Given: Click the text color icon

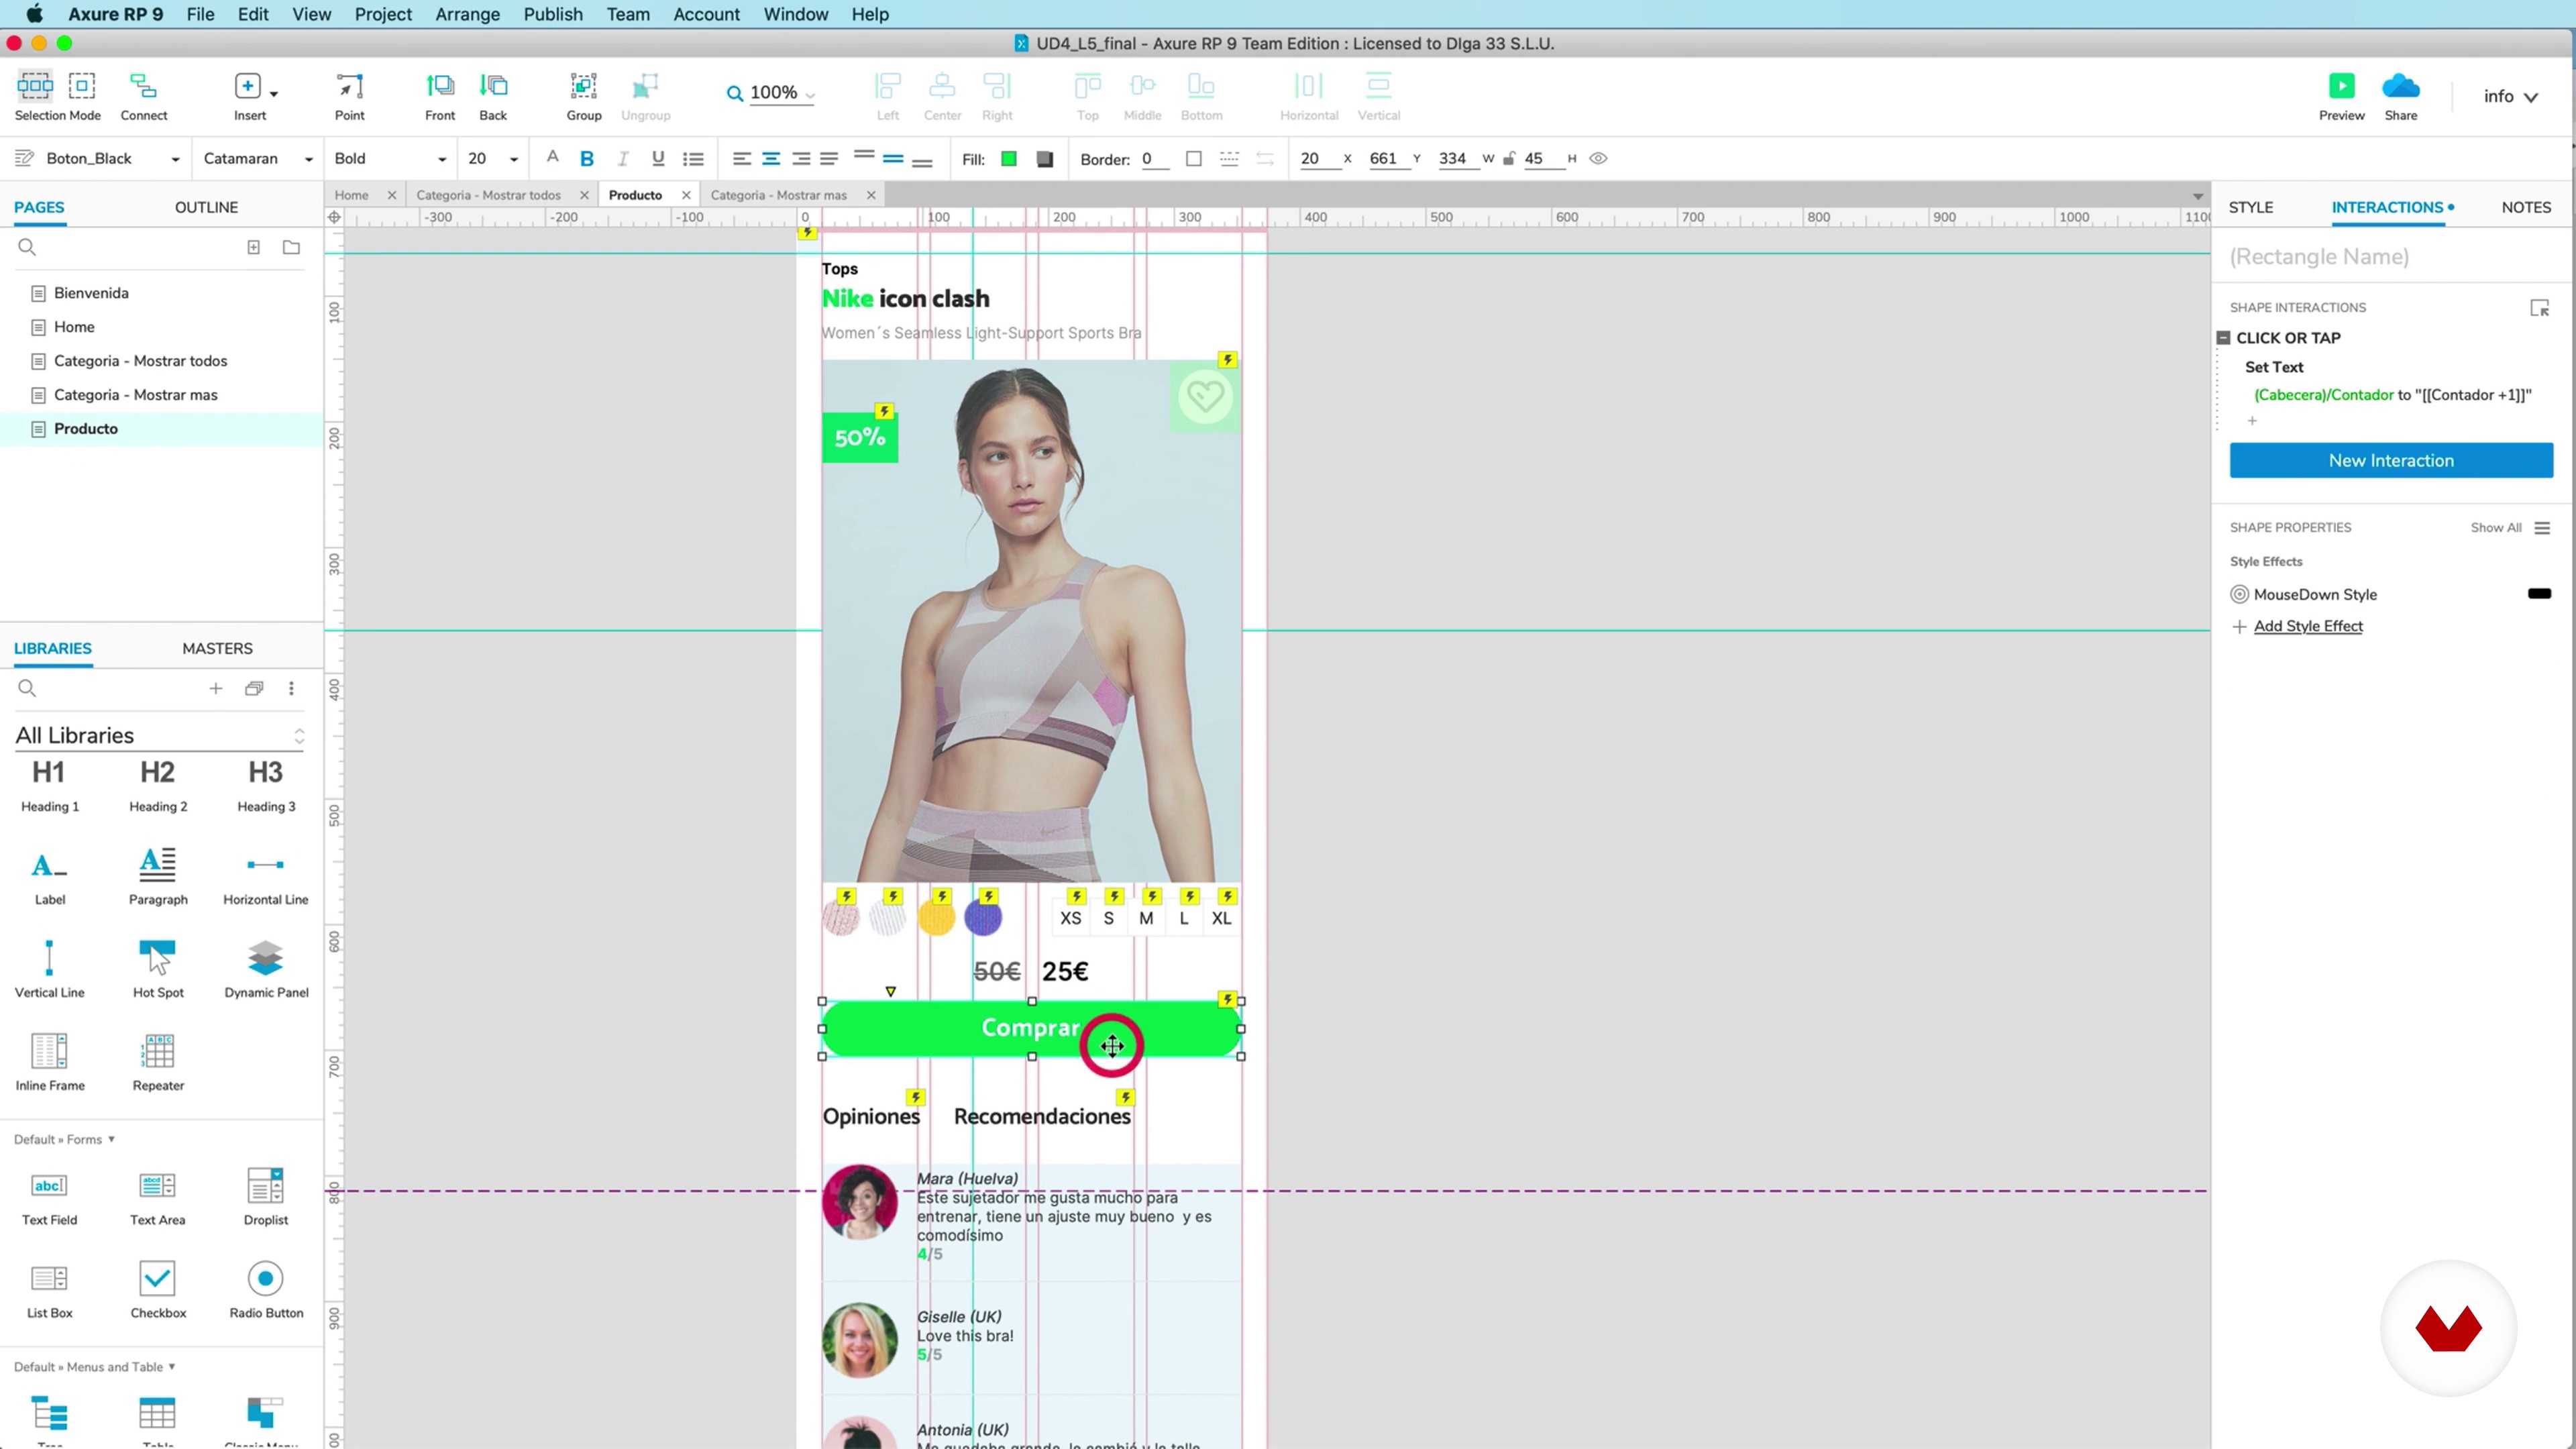Looking at the screenshot, I should (552, 158).
